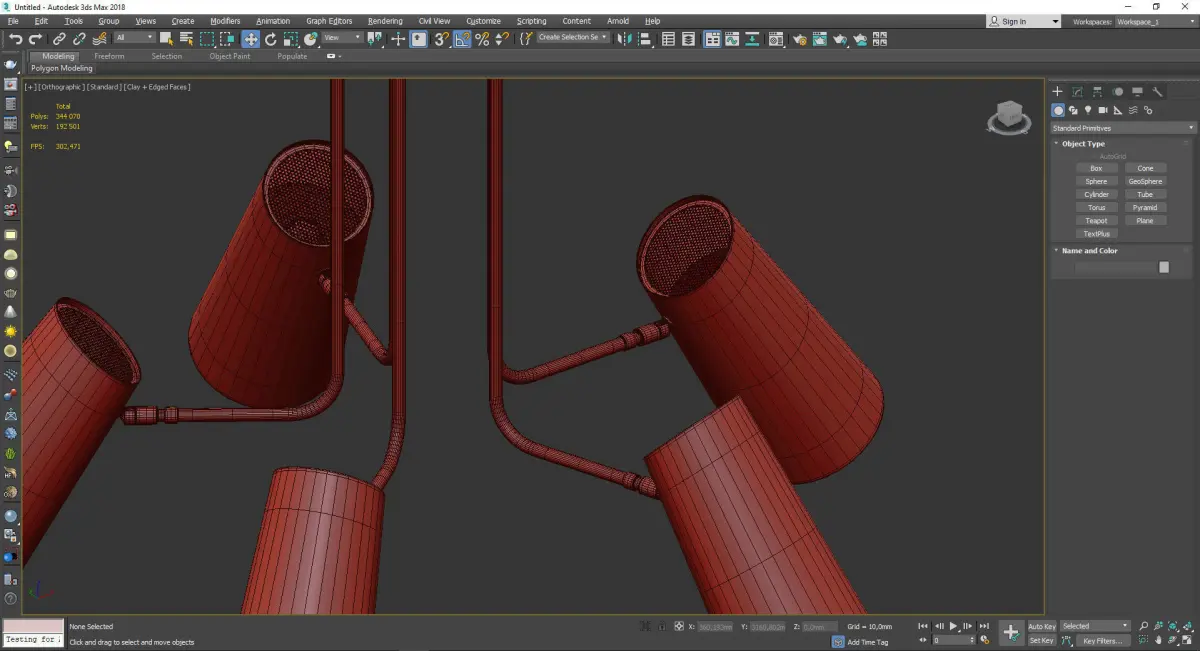The image size is (1200, 651).
Task: Collapse the Object Type rollout
Action: click(1083, 144)
